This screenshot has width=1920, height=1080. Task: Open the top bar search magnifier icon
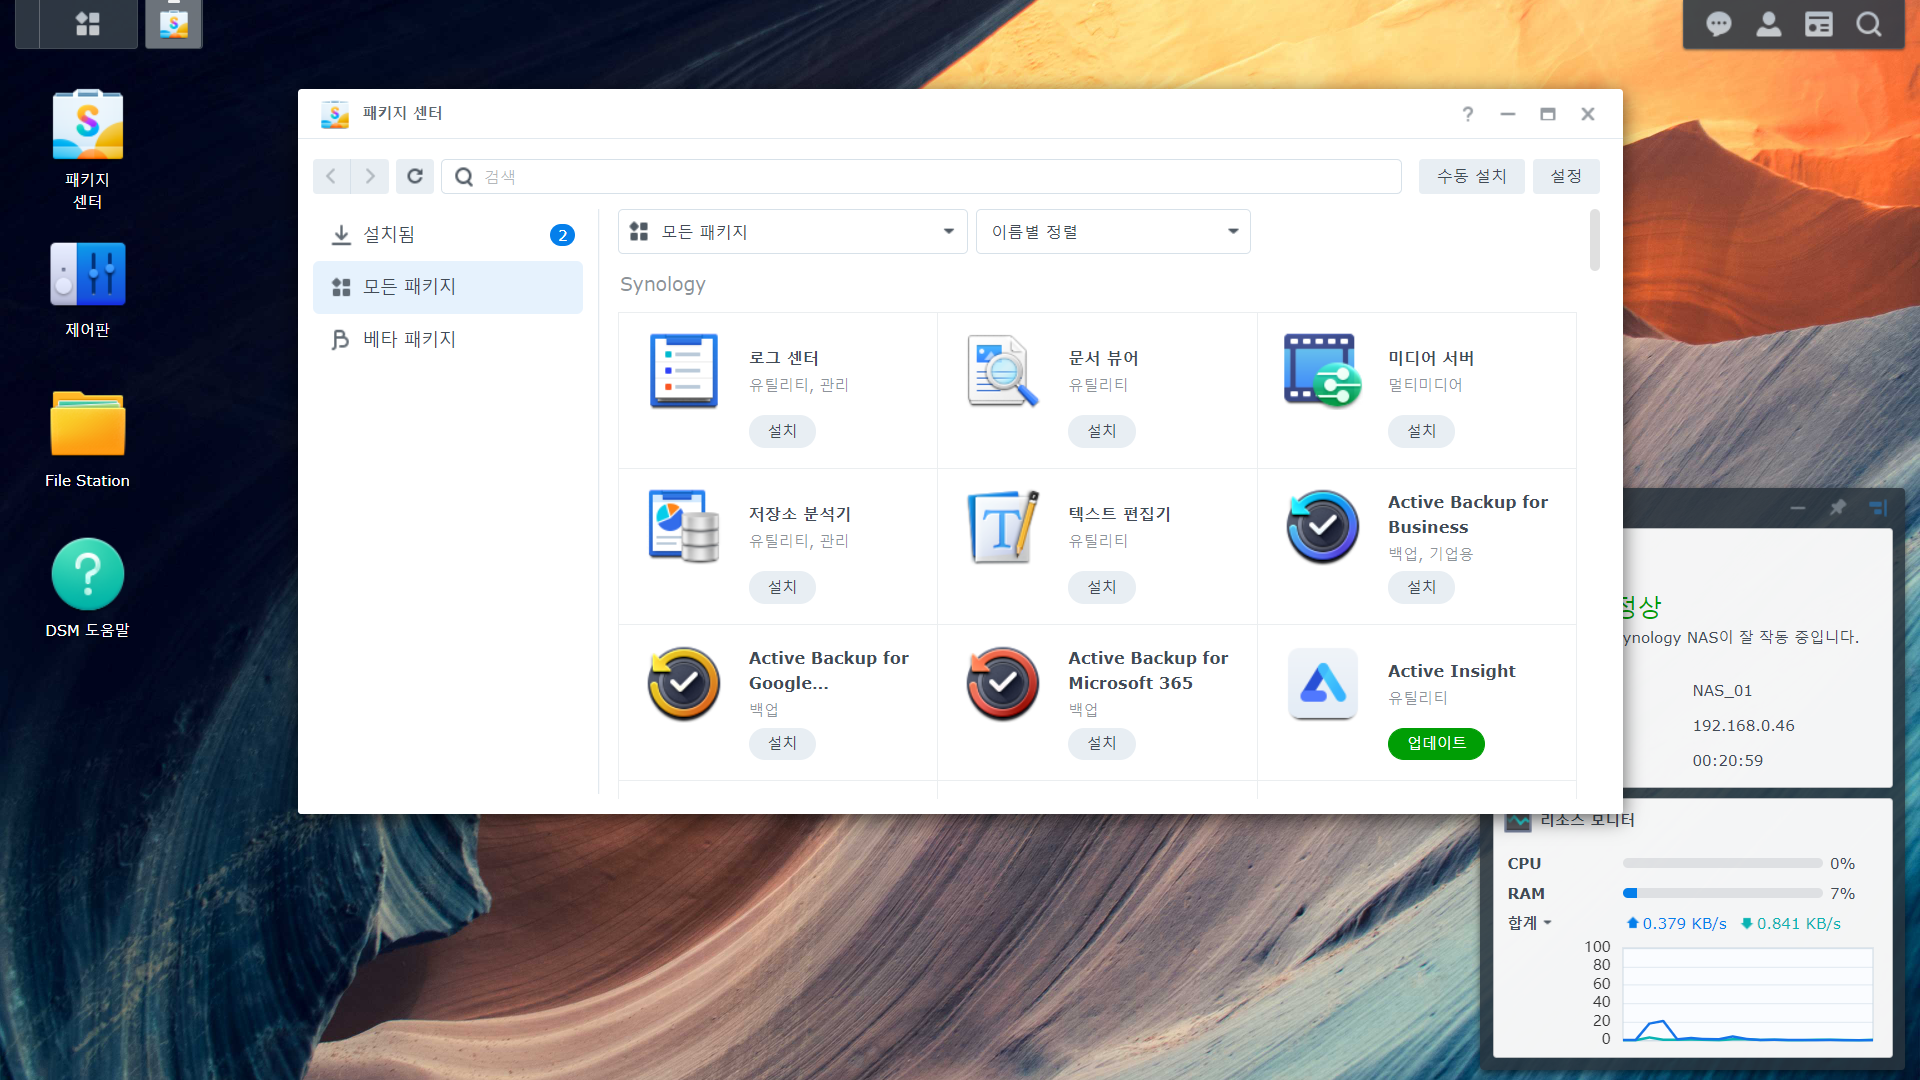pos(1868,24)
